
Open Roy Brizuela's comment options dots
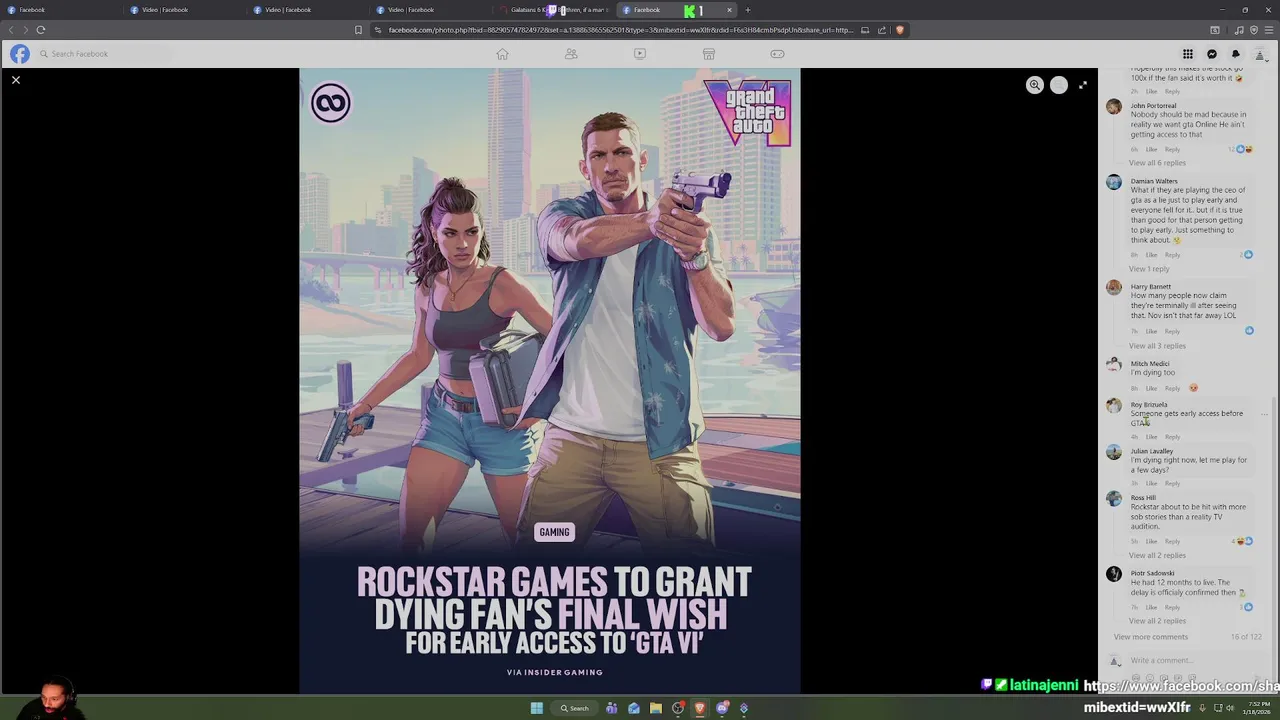pyautogui.click(x=1264, y=414)
